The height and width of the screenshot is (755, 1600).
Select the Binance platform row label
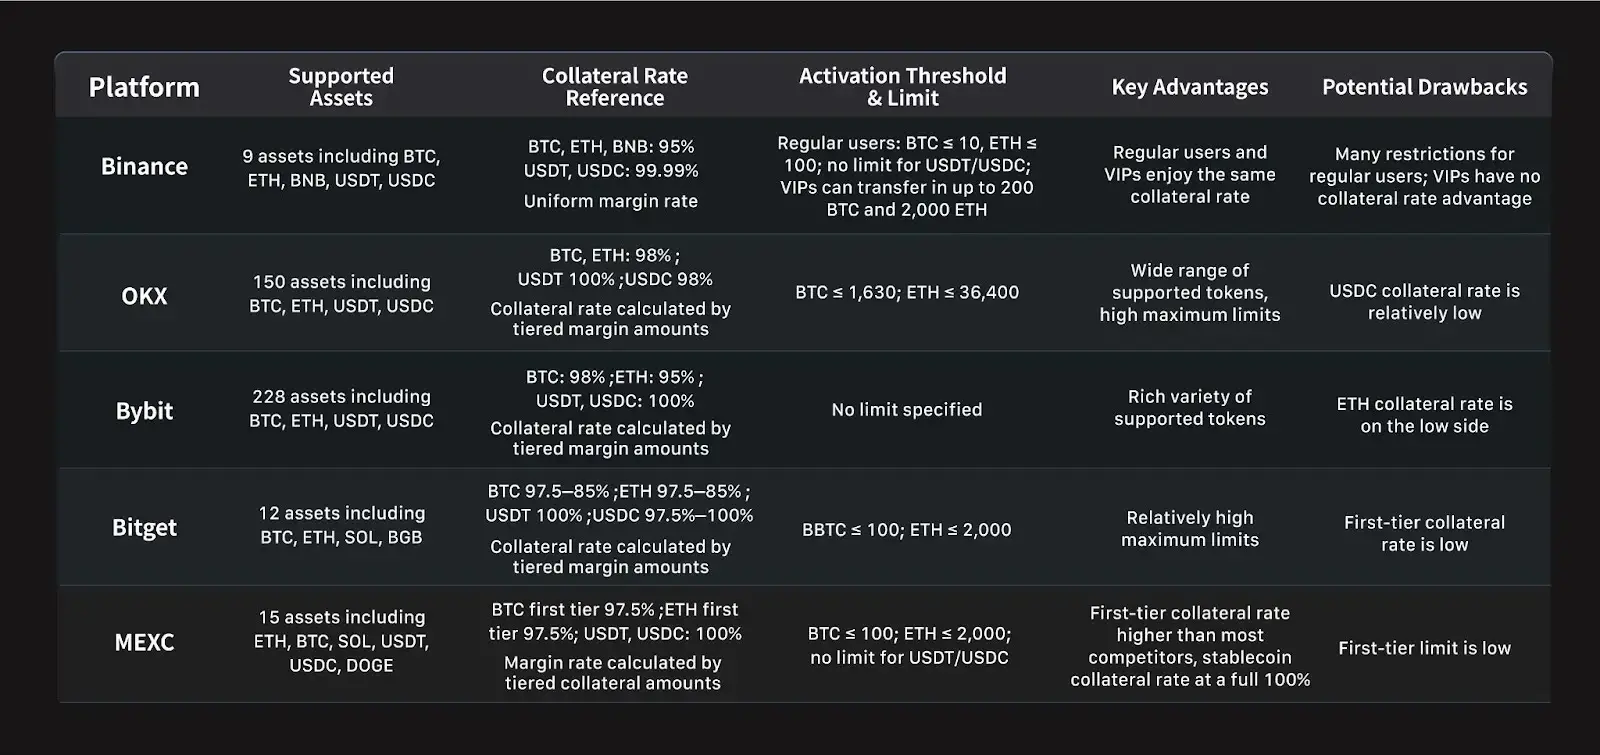click(144, 167)
